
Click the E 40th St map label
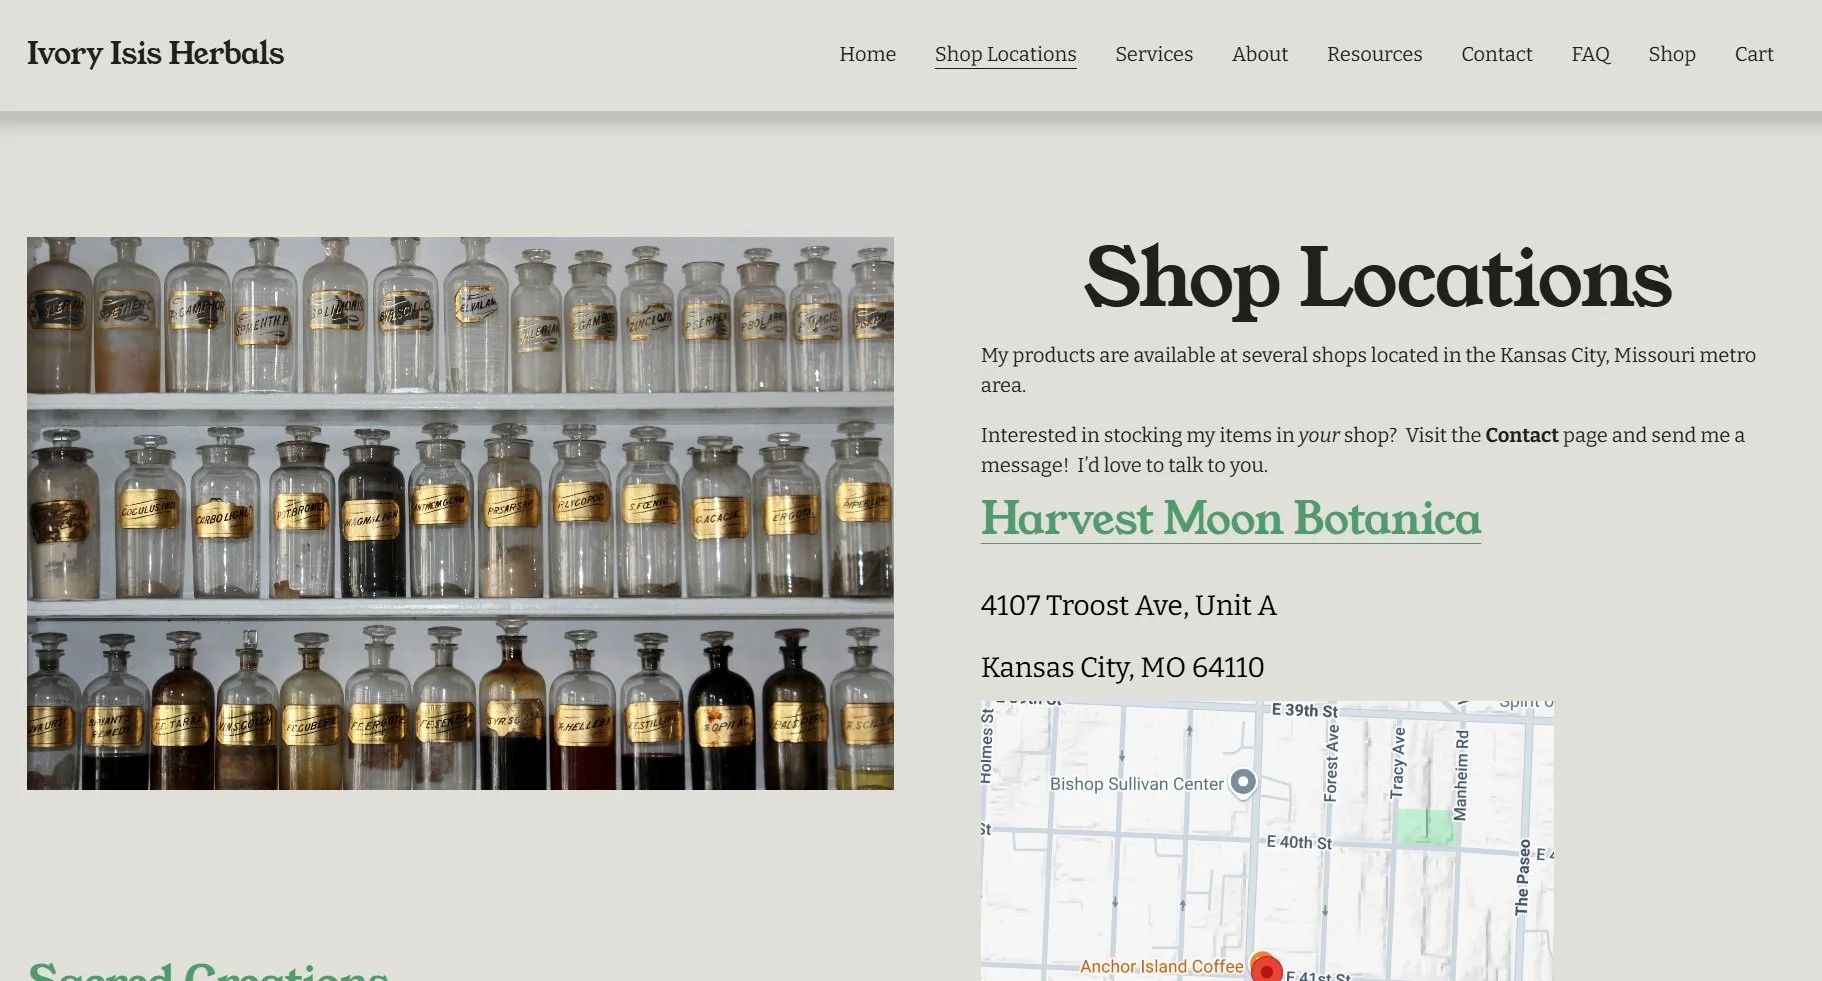tap(1298, 842)
